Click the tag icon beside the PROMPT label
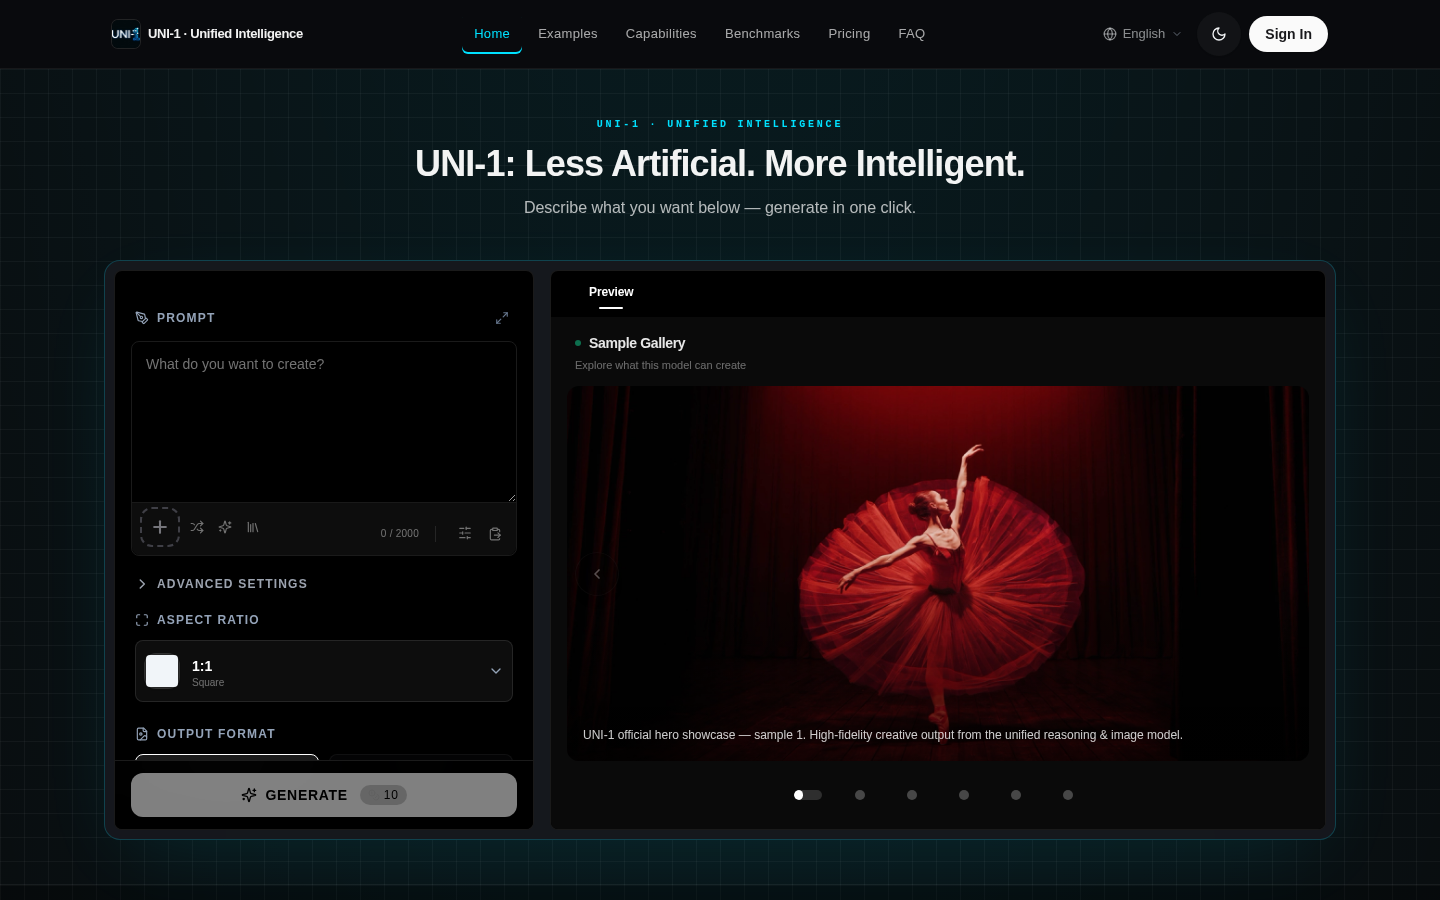 click(x=142, y=318)
